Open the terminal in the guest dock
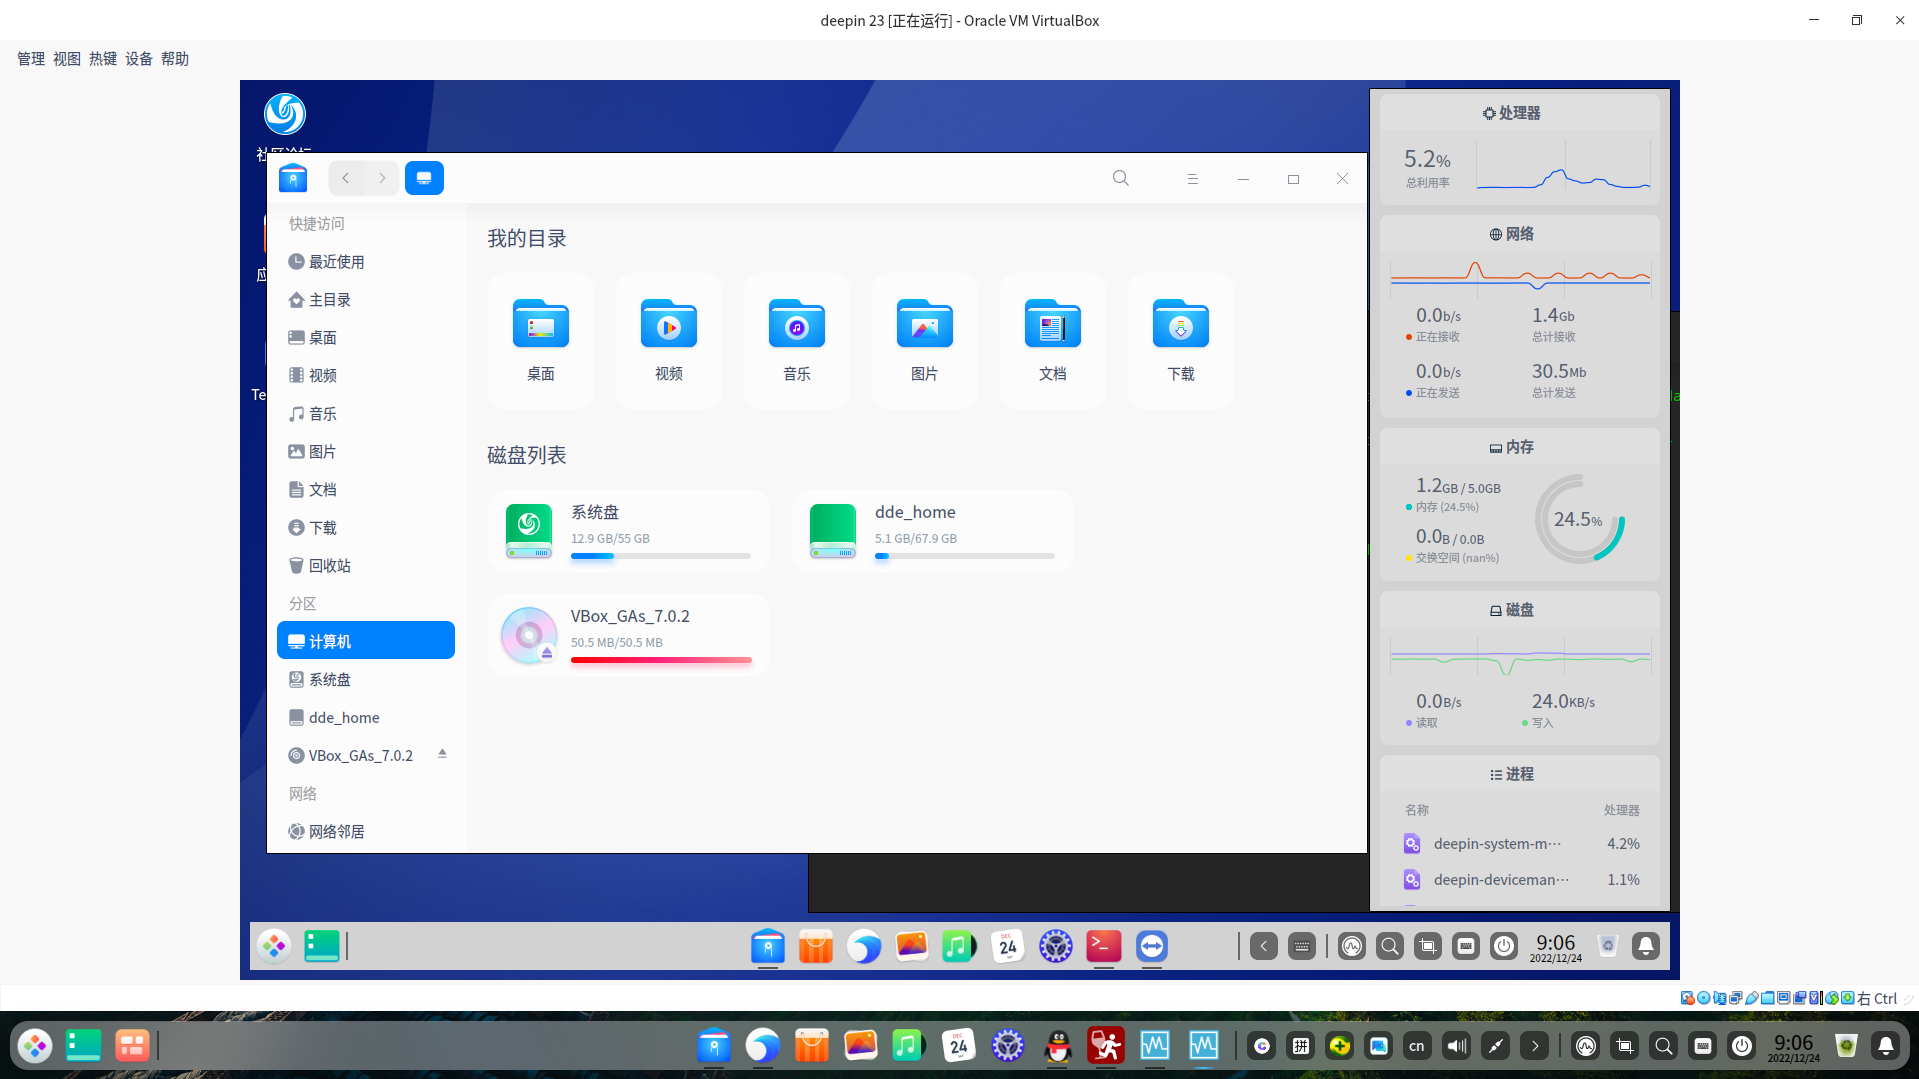The width and height of the screenshot is (1919, 1079). tap(1104, 946)
